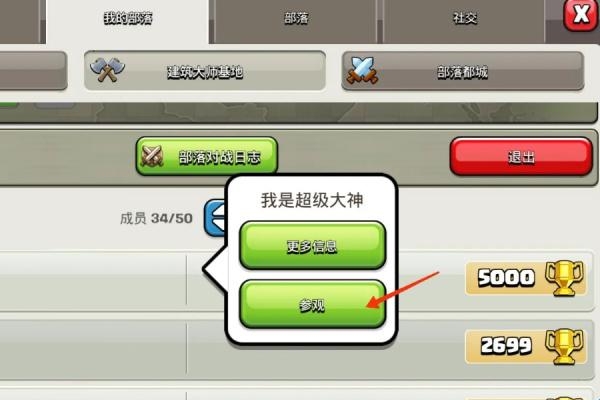Switch to the 我的部落 tab
The height and width of the screenshot is (400, 600).
127,19
